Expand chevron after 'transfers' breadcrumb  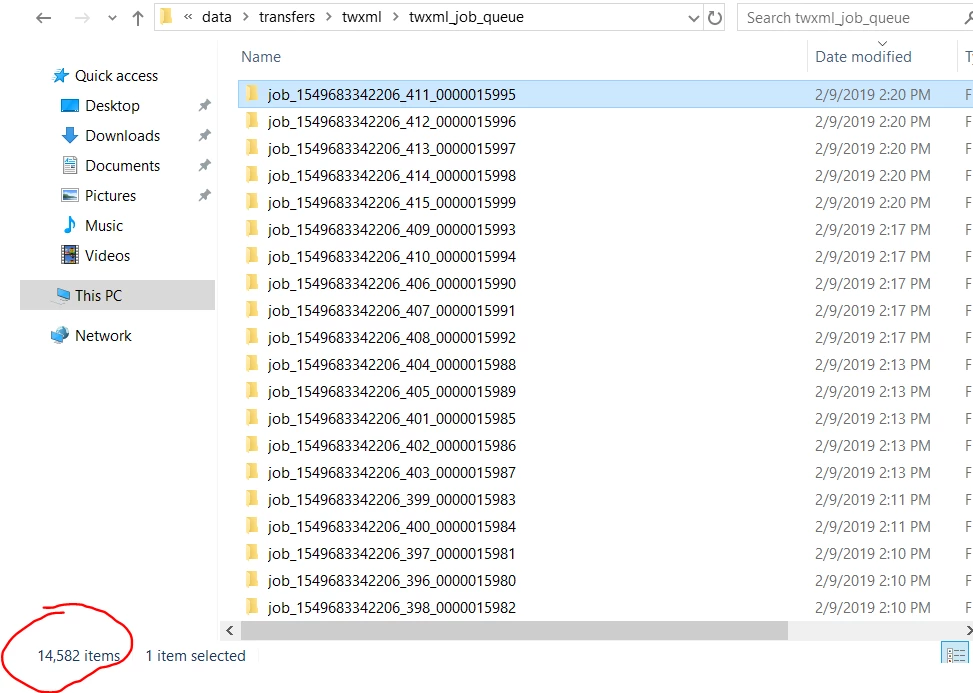point(329,17)
